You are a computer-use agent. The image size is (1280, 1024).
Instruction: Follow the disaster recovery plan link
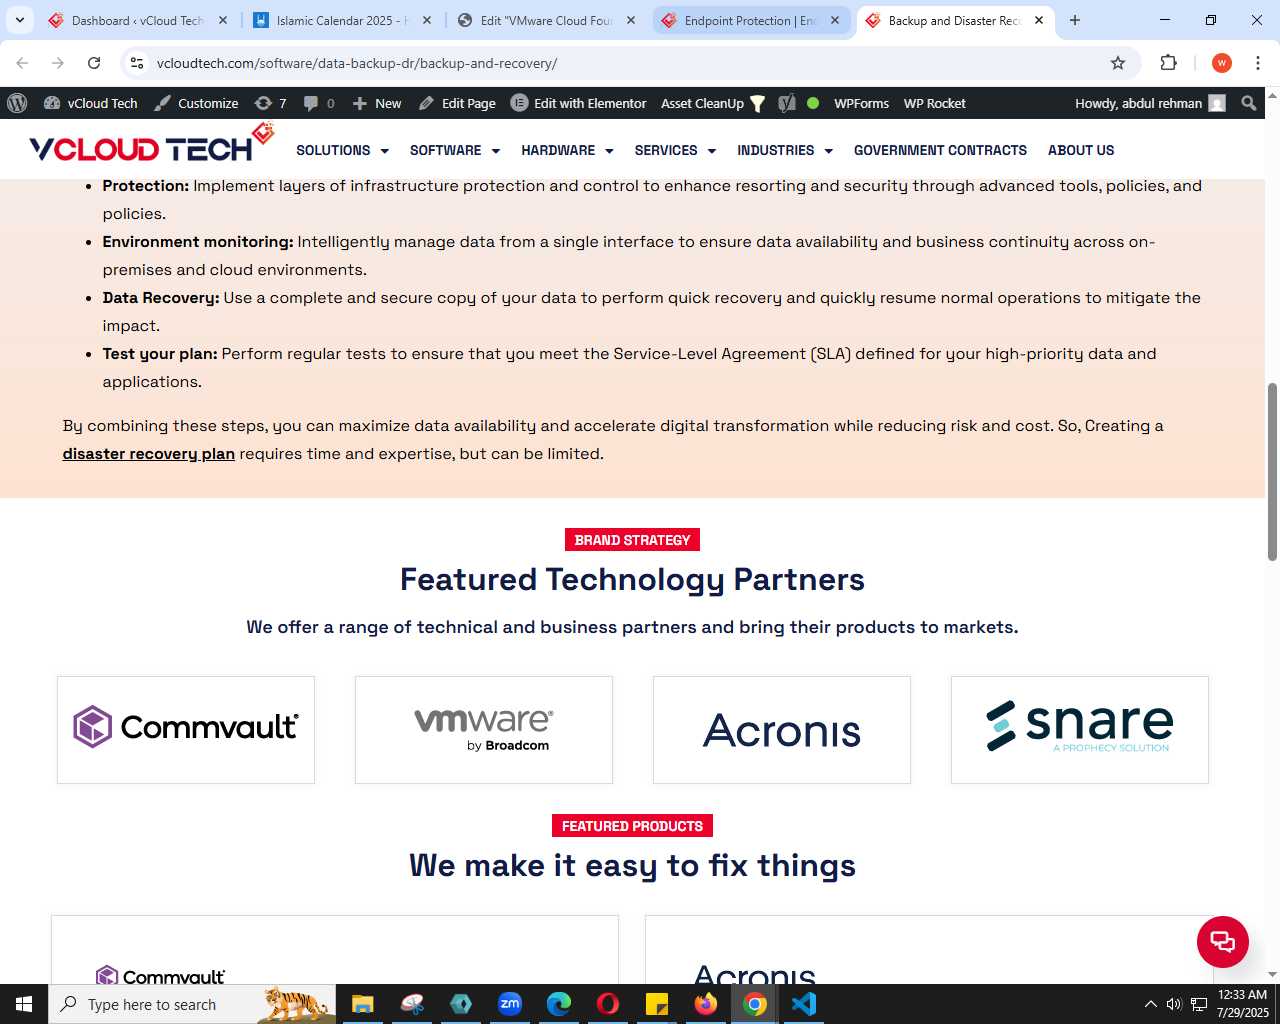[x=149, y=454]
